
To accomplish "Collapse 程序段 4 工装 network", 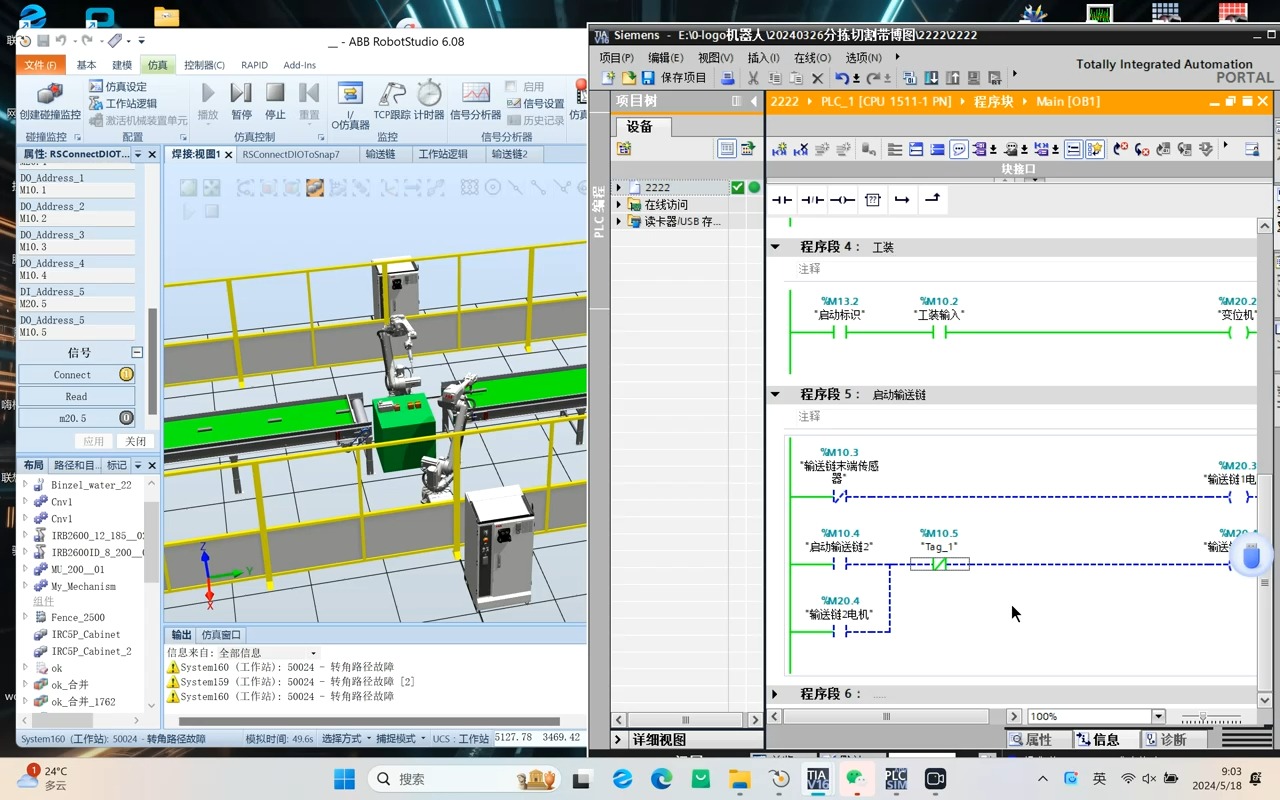I will [x=775, y=246].
